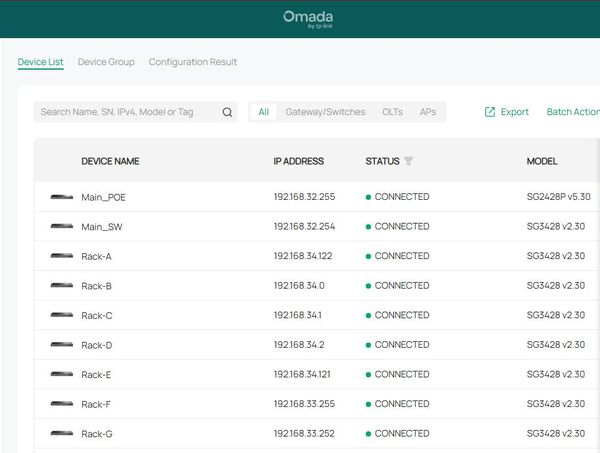The width and height of the screenshot is (600, 453).
Task: Click the Rack-G switch device icon
Action: 61,434
